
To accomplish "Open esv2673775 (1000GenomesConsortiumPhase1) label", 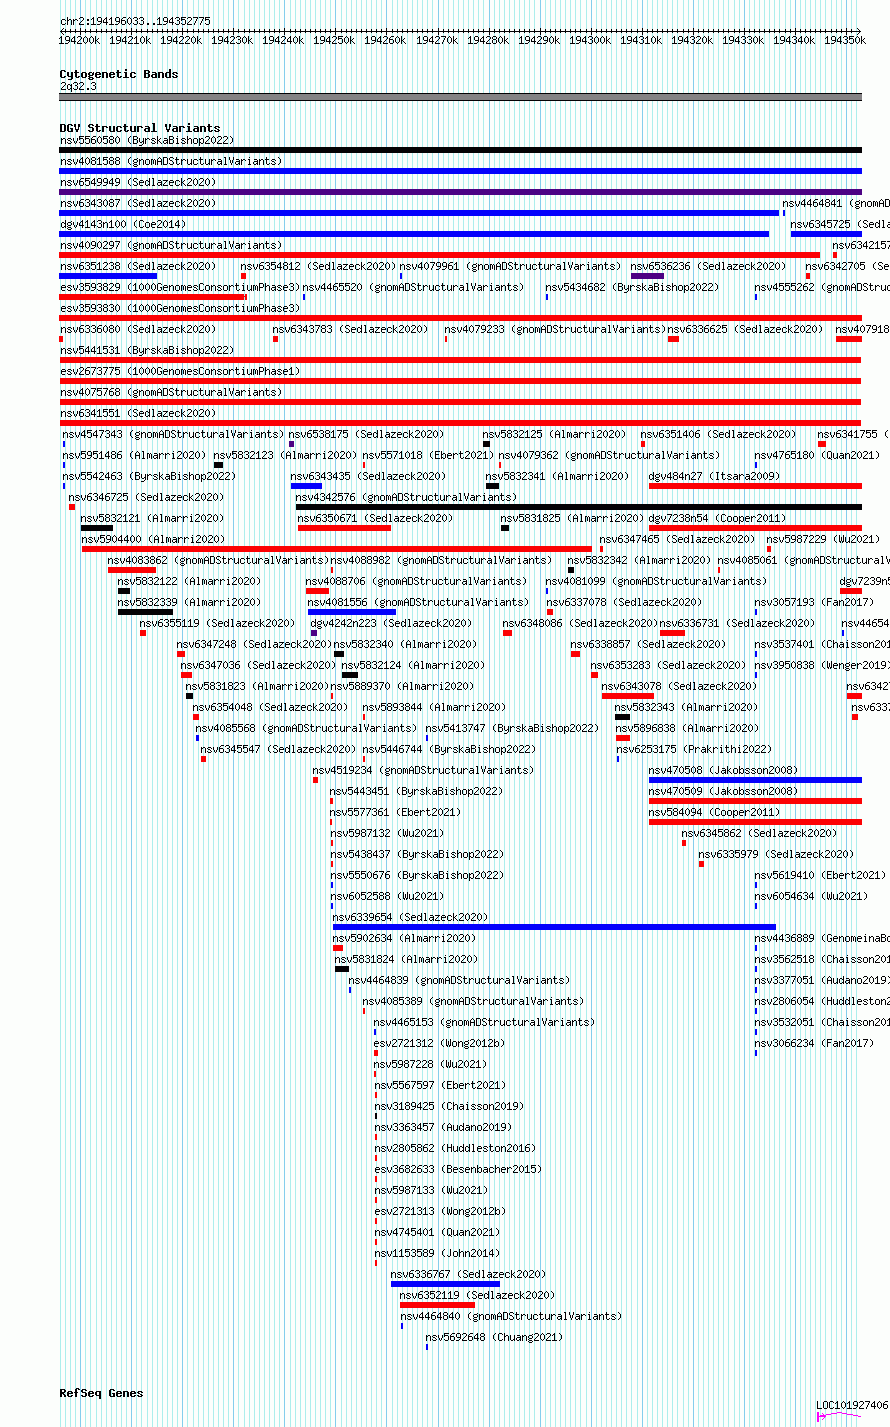I will 179,371.
